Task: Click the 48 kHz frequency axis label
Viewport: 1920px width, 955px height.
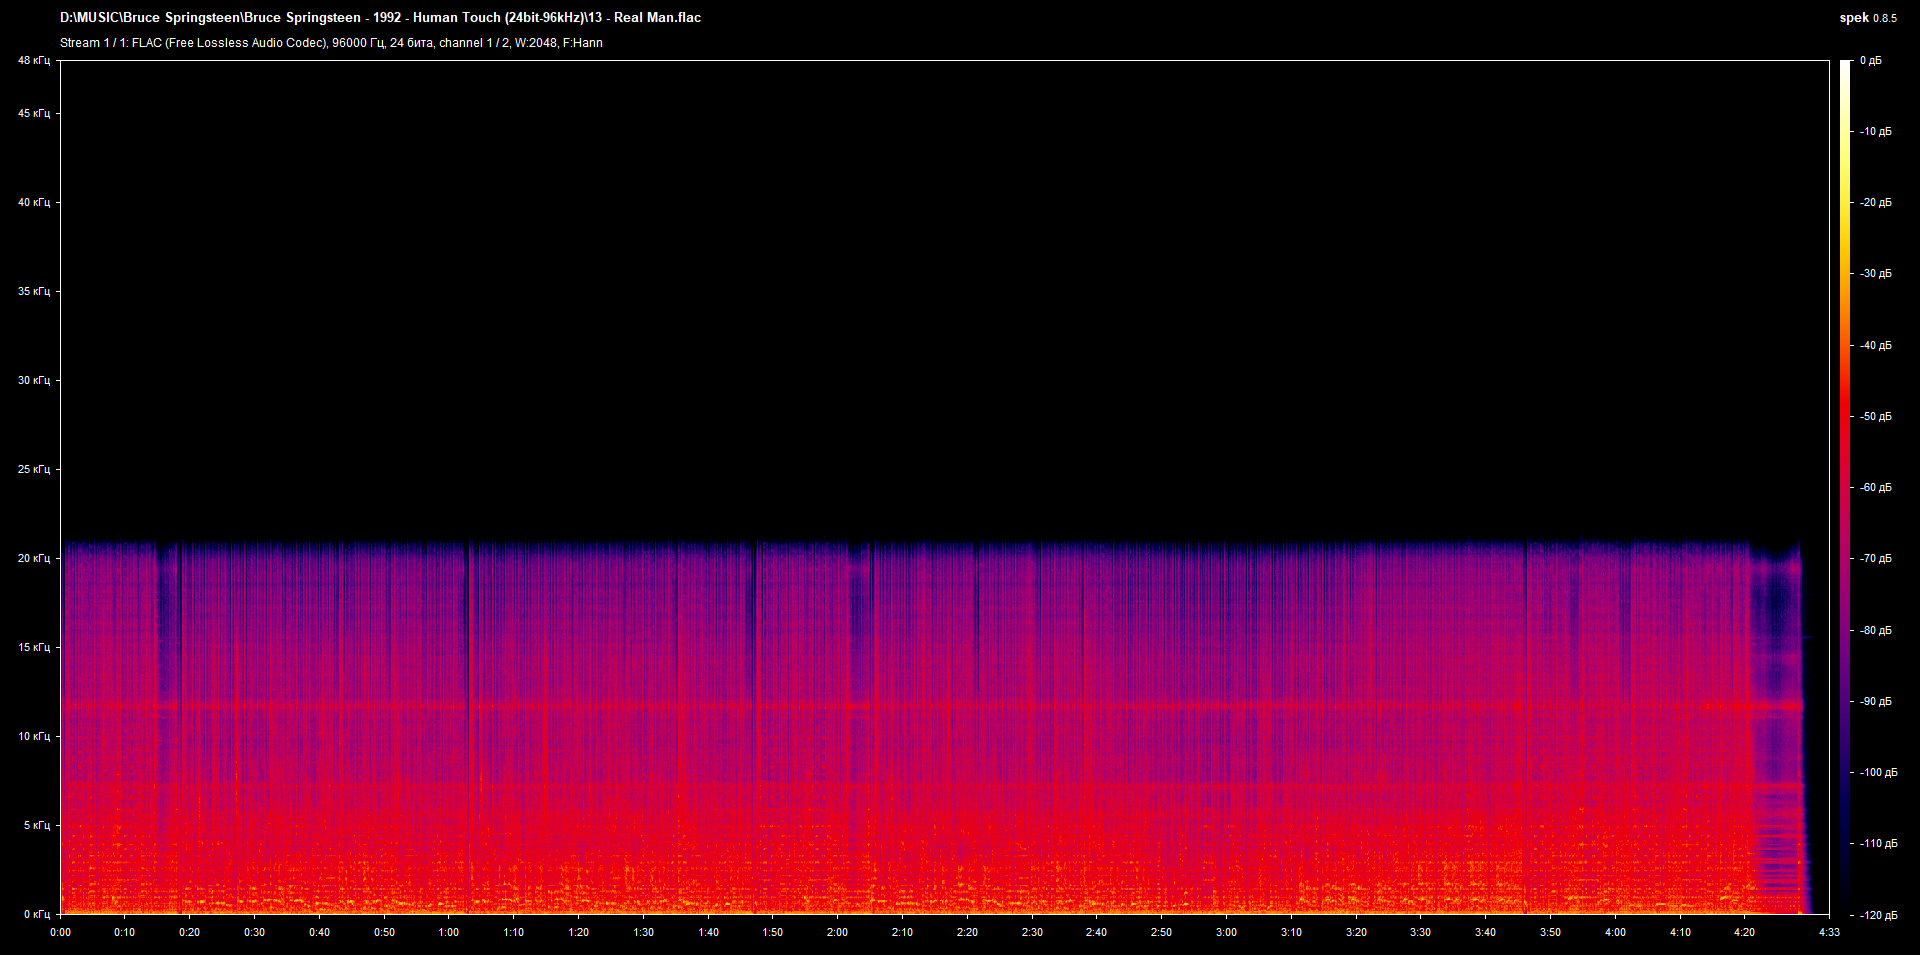Action: [34, 61]
